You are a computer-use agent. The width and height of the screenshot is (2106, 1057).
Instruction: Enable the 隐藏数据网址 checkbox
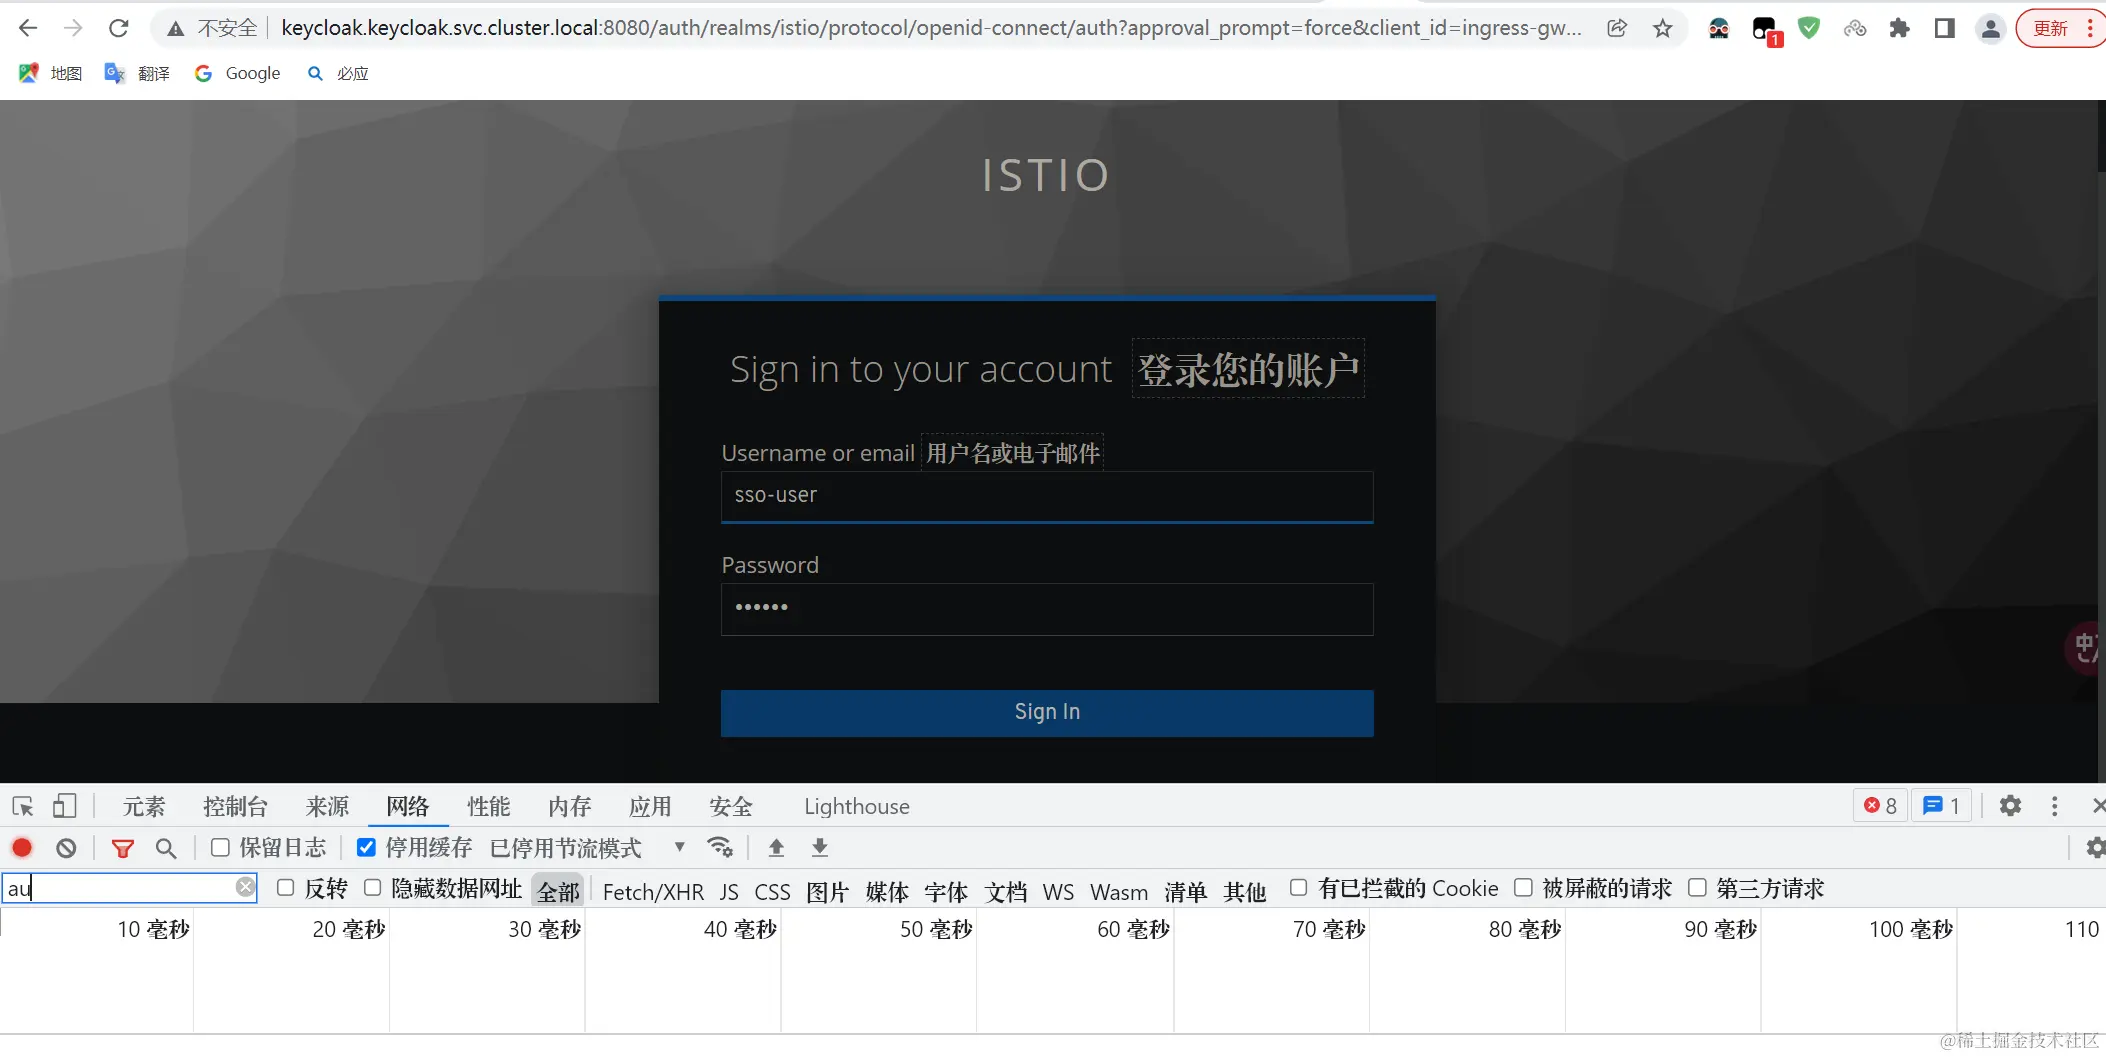tap(372, 888)
